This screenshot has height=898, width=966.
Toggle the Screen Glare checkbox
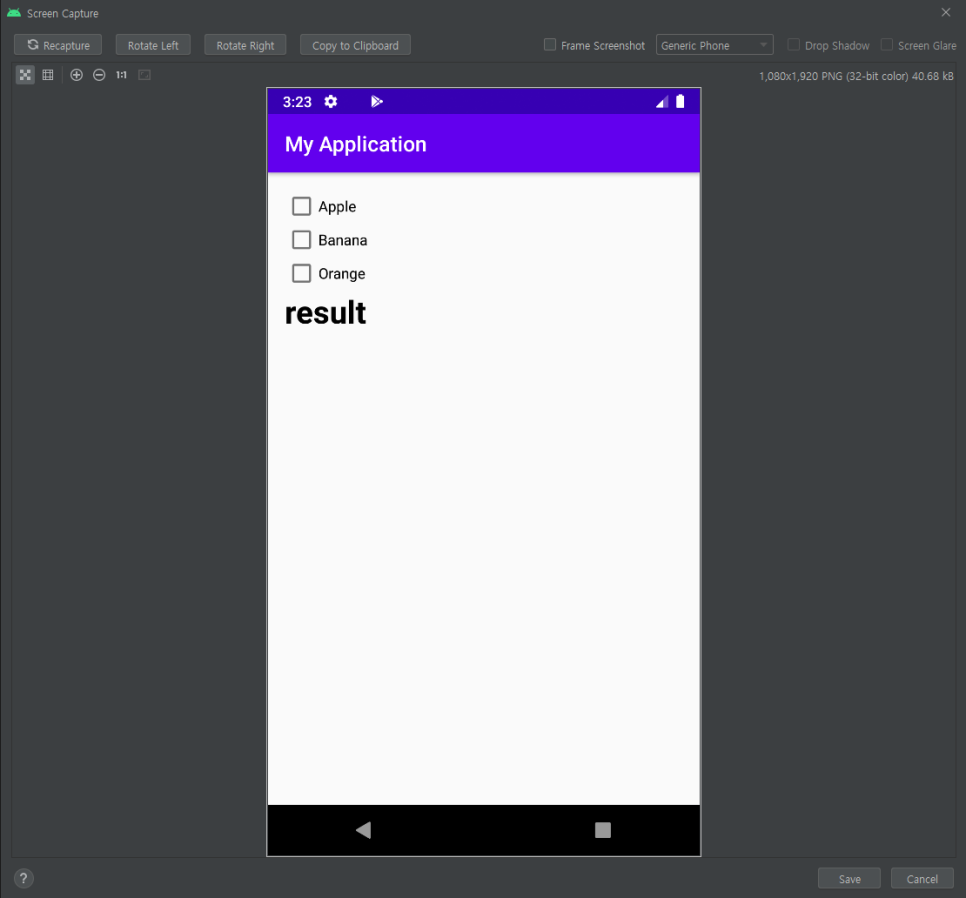pyautogui.click(x=887, y=44)
